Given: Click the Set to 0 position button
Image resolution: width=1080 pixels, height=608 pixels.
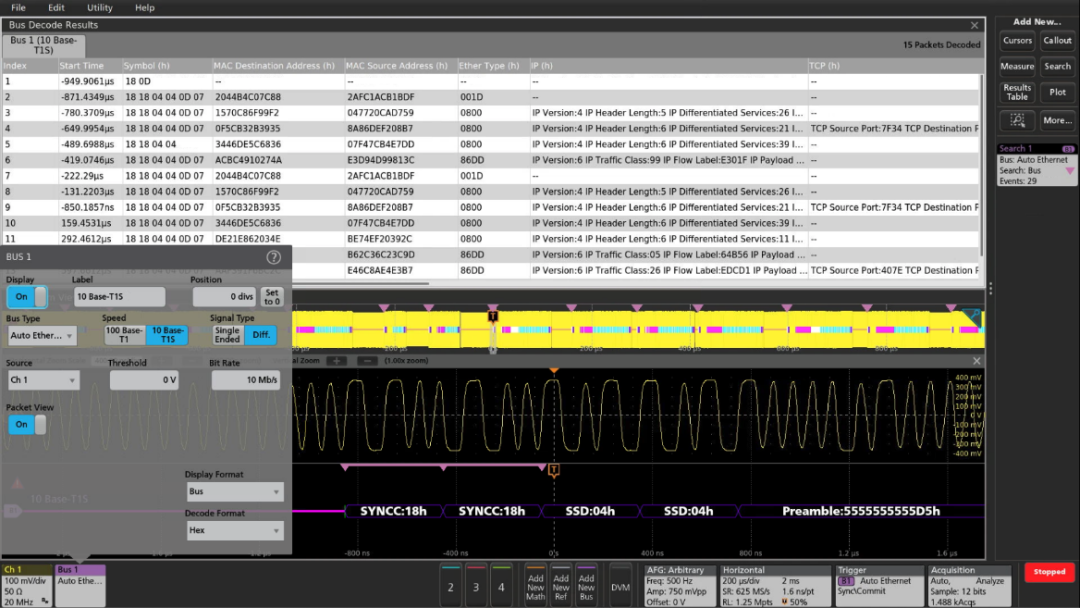Looking at the screenshot, I should coord(272,297).
